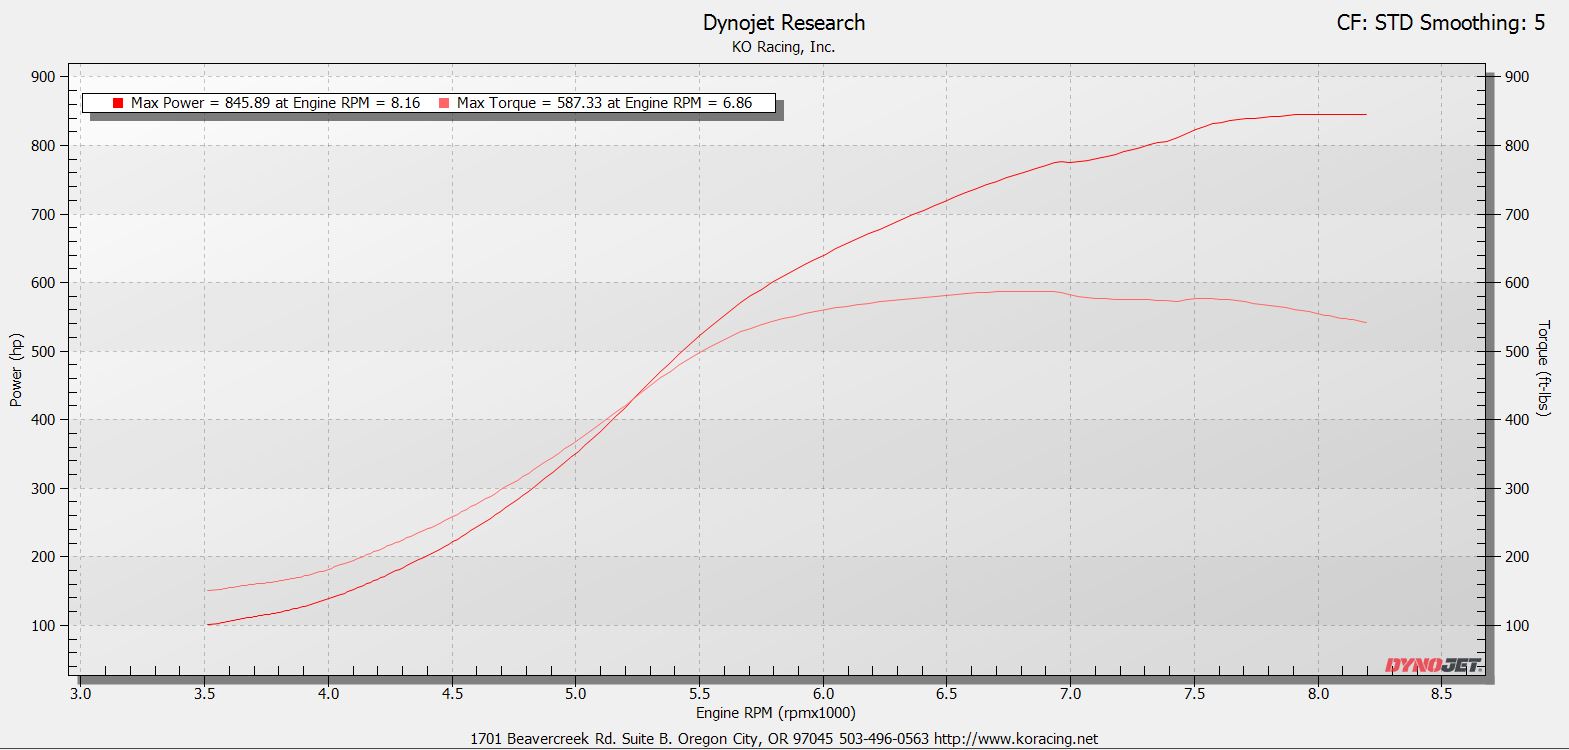This screenshot has width=1569, height=750.
Task: Open the koracing.net URL in the footer
Action: [1016, 739]
